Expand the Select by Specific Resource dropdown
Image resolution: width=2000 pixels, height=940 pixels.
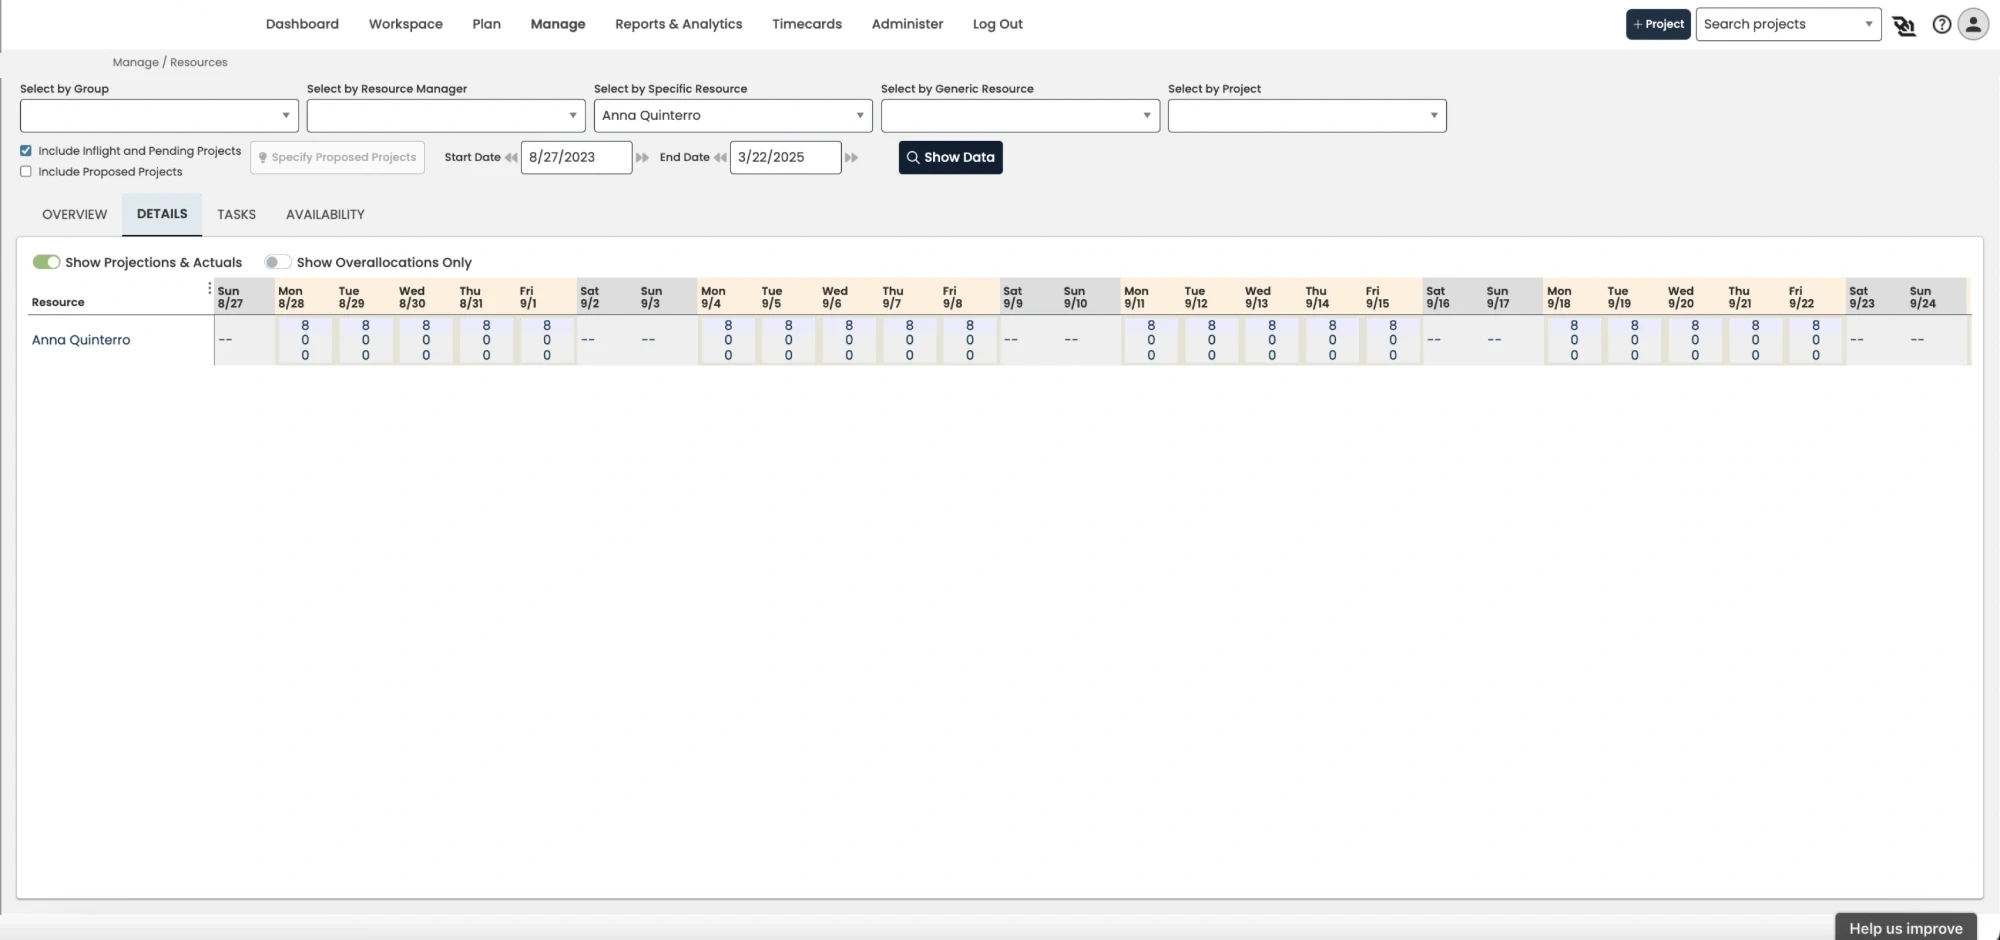pyautogui.click(x=733, y=116)
